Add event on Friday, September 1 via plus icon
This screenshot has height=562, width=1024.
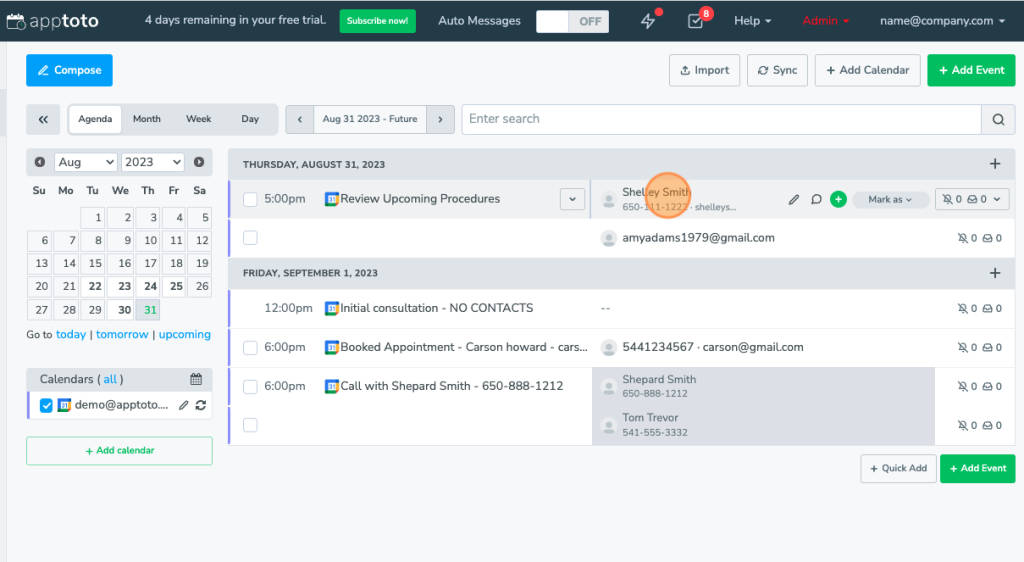pyautogui.click(x=995, y=273)
